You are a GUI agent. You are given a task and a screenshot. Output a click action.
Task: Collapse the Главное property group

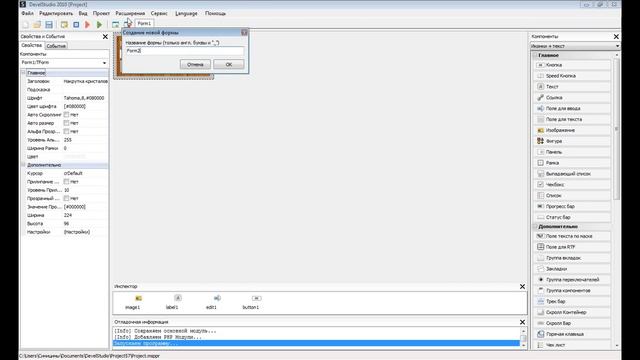[23, 73]
